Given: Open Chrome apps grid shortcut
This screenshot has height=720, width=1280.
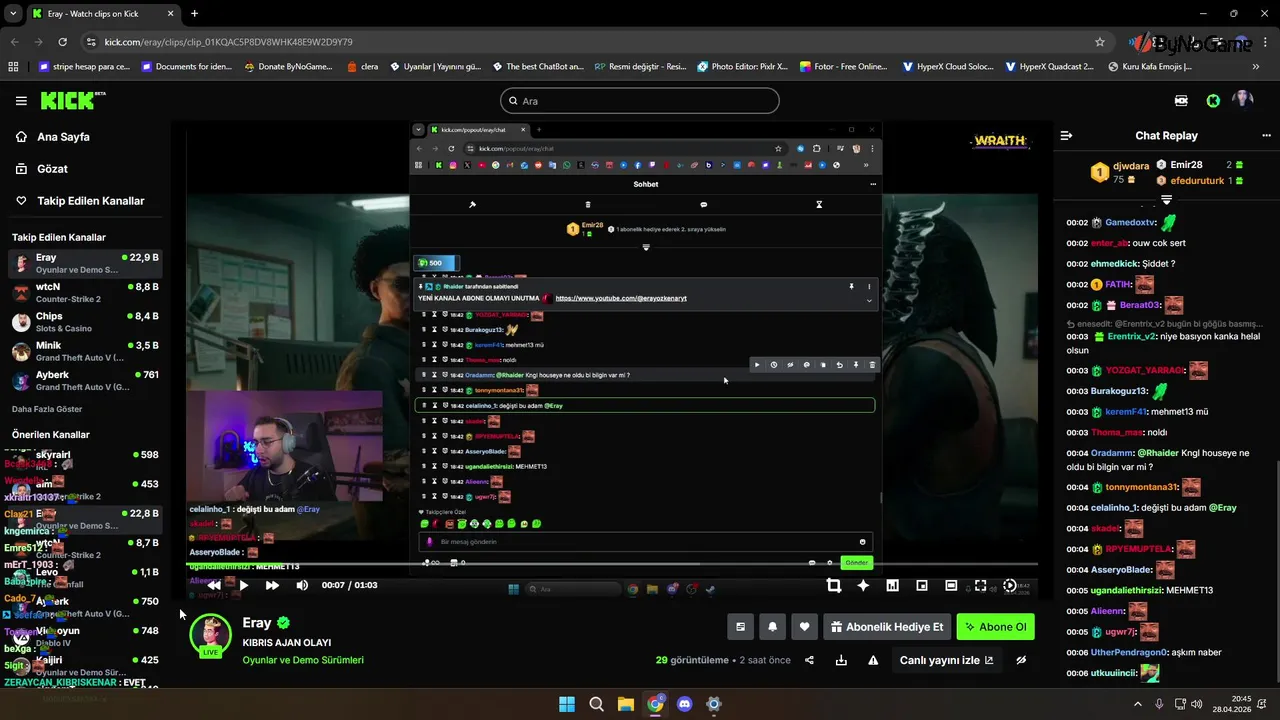Looking at the screenshot, I should click(13, 67).
